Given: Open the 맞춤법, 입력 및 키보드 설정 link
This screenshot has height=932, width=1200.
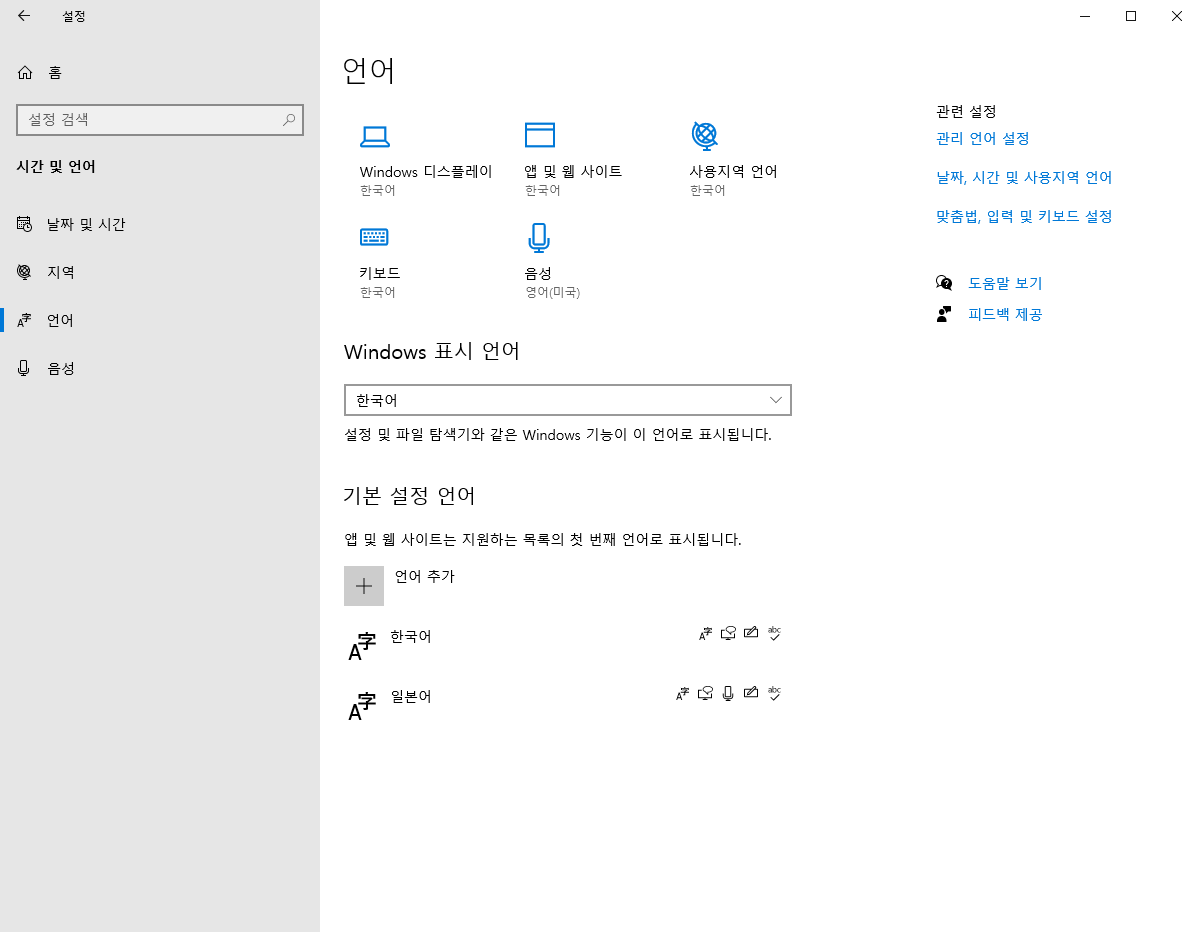Looking at the screenshot, I should click(x=1024, y=216).
